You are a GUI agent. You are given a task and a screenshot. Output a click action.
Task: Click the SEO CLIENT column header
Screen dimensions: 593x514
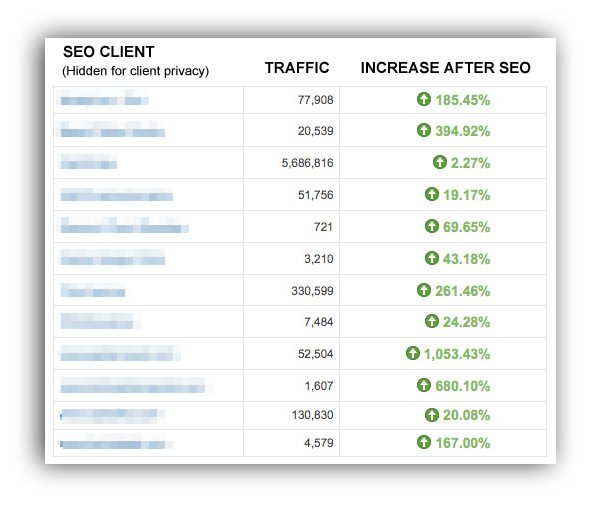(x=109, y=52)
